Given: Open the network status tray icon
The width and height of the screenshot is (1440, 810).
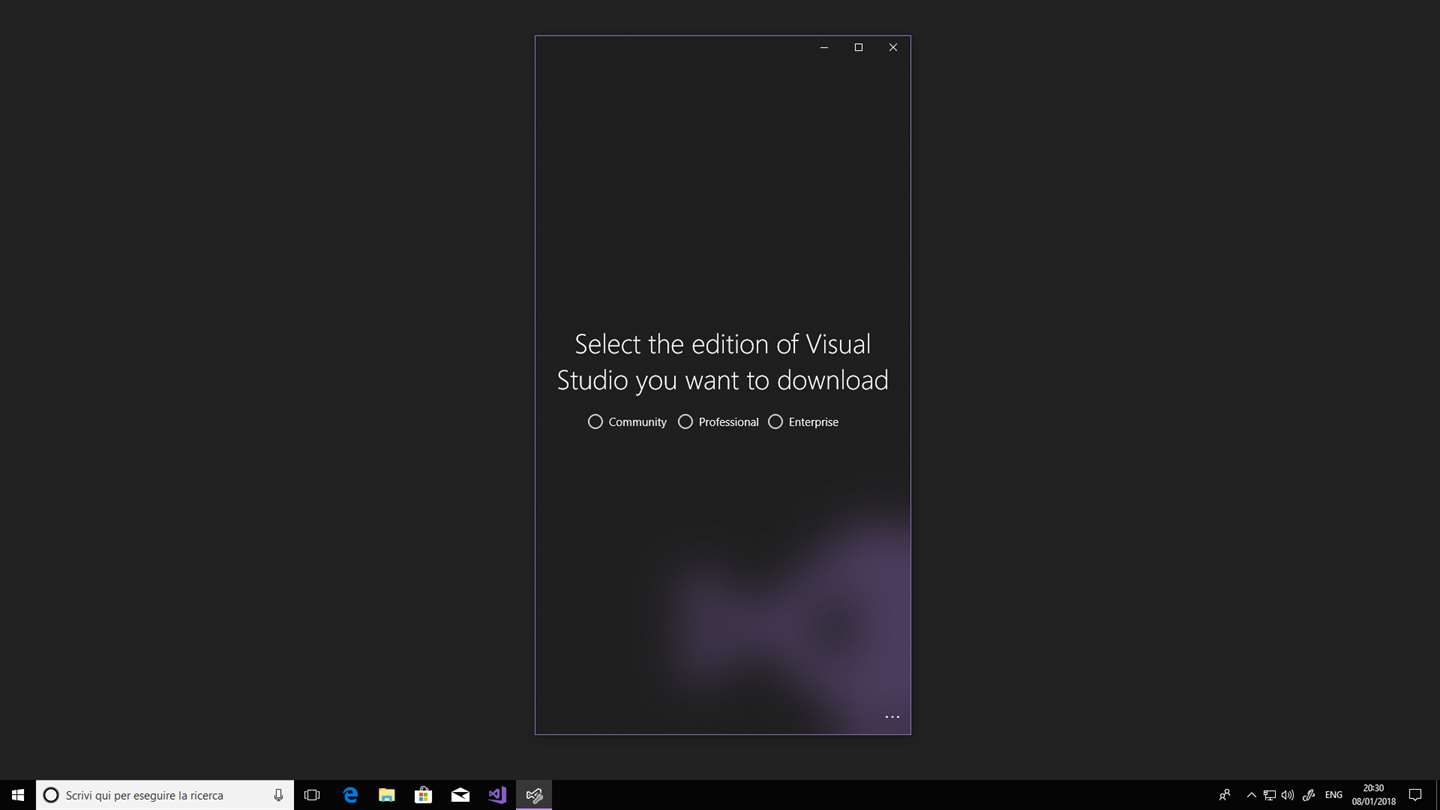Looking at the screenshot, I should click(1269, 795).
